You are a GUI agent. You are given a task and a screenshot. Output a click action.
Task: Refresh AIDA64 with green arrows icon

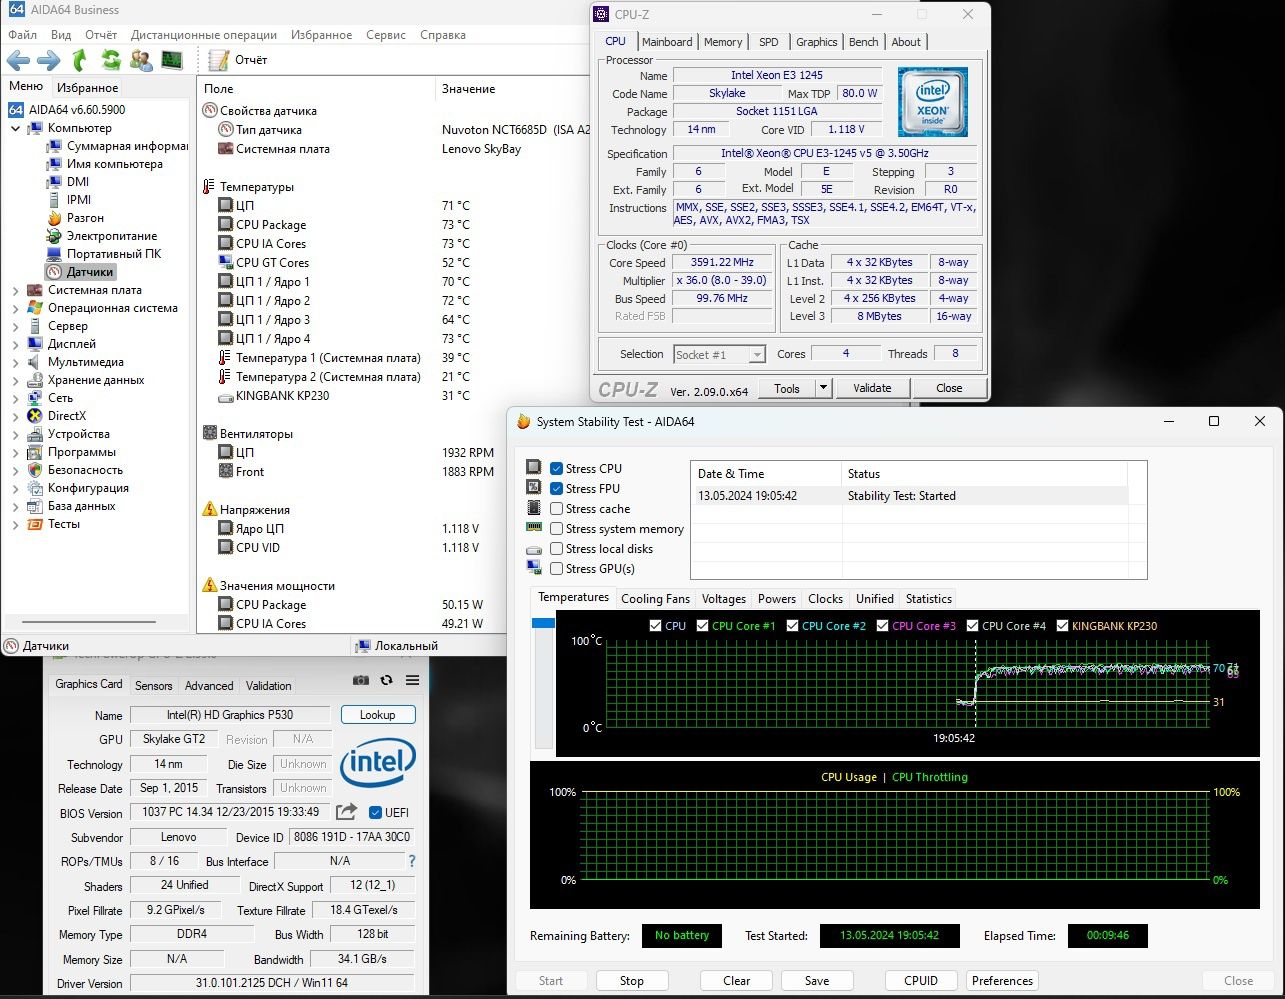(x=110, y=60)
